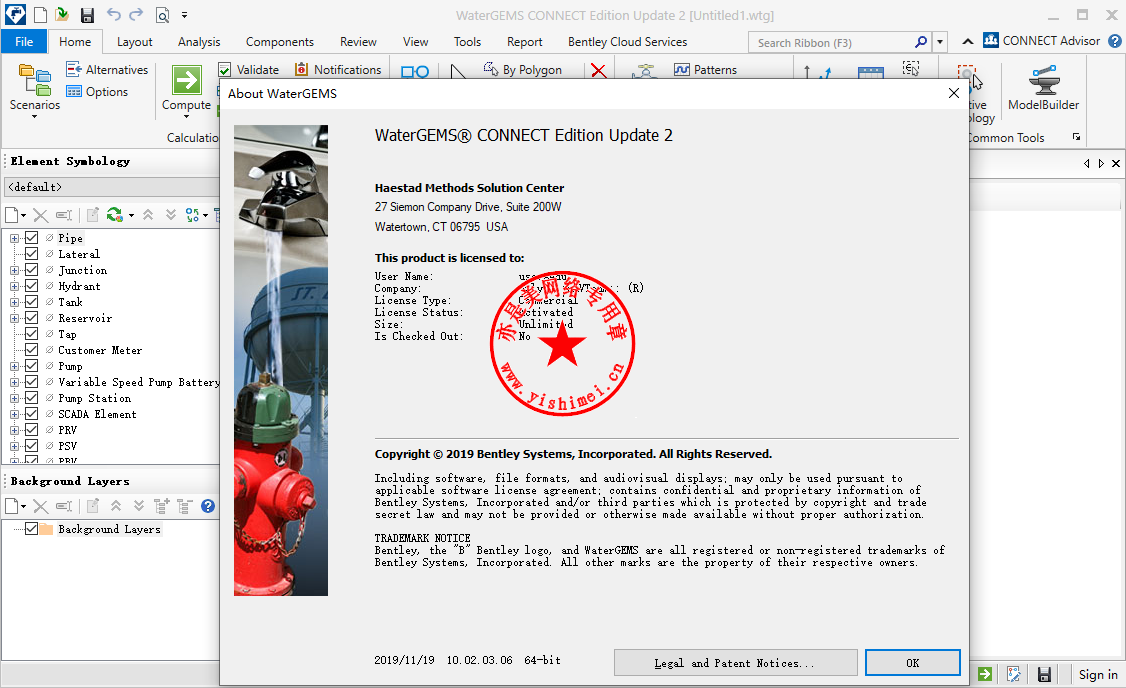1126x688 pixels.
Task: Close the About WaterGEMS dialog
Action: click(954, 93)
